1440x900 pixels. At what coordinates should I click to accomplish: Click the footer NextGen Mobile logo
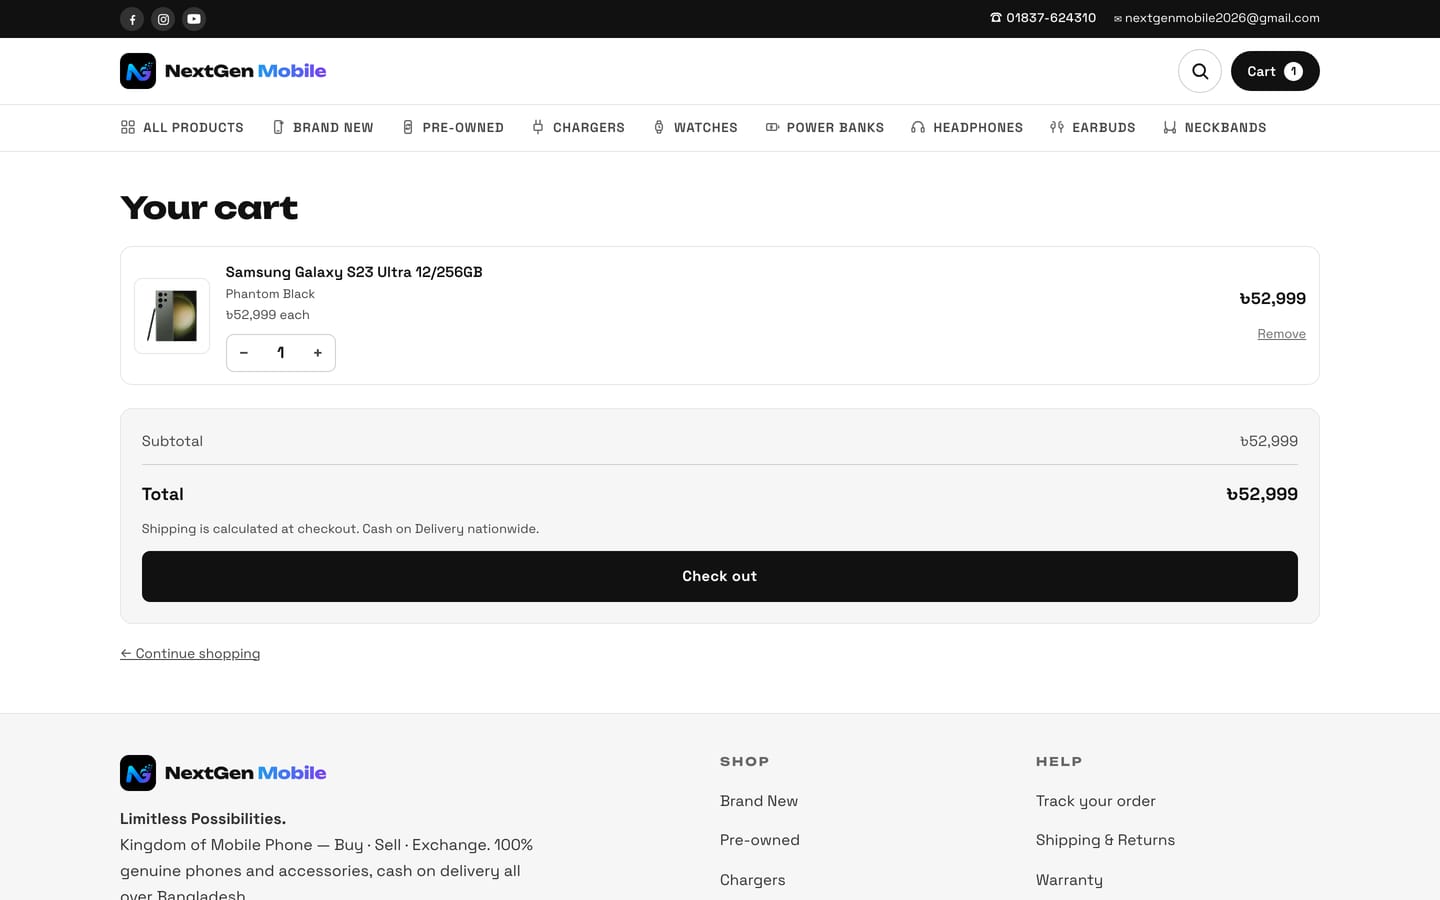(223, 773)
